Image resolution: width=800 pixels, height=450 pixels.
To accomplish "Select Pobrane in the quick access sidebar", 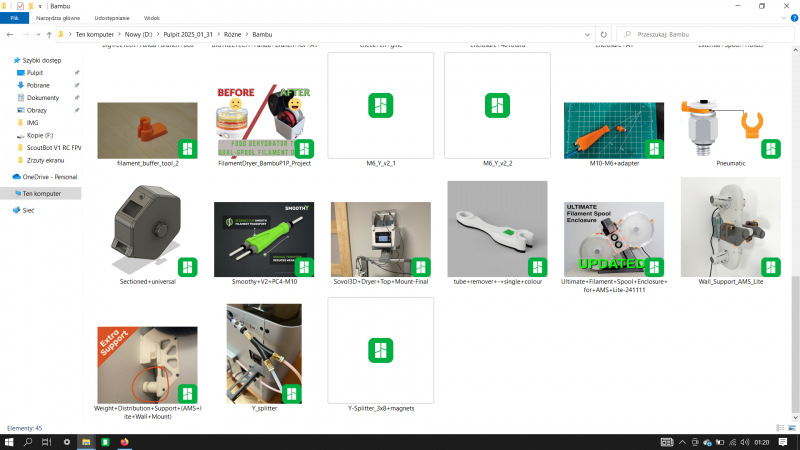I will click(38, 85).
